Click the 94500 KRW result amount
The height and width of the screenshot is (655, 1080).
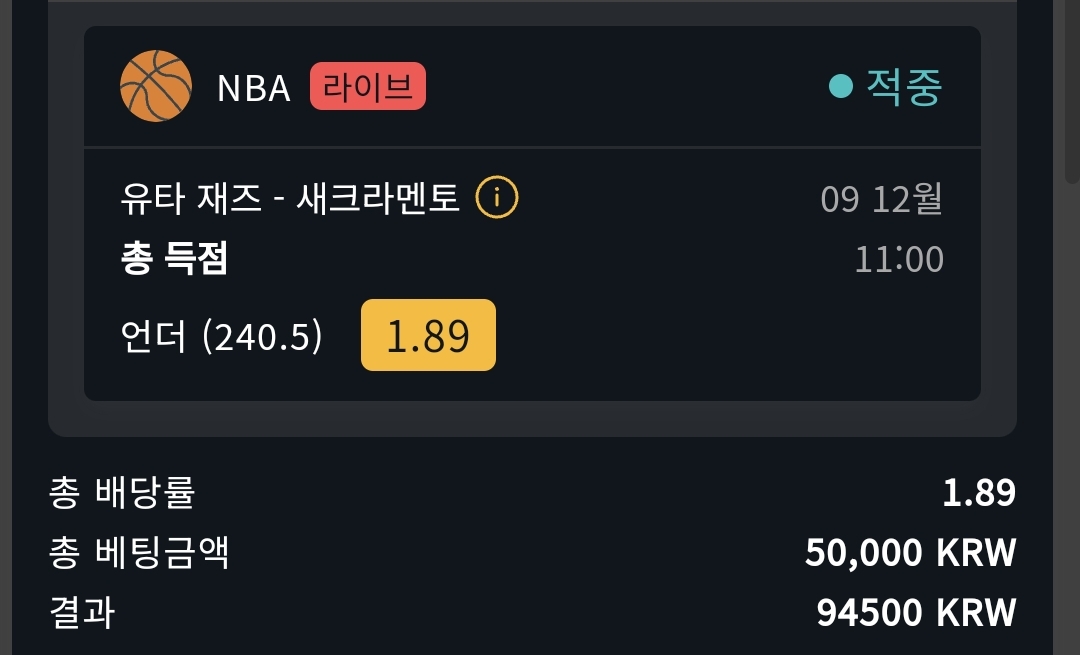pos(916,612)
